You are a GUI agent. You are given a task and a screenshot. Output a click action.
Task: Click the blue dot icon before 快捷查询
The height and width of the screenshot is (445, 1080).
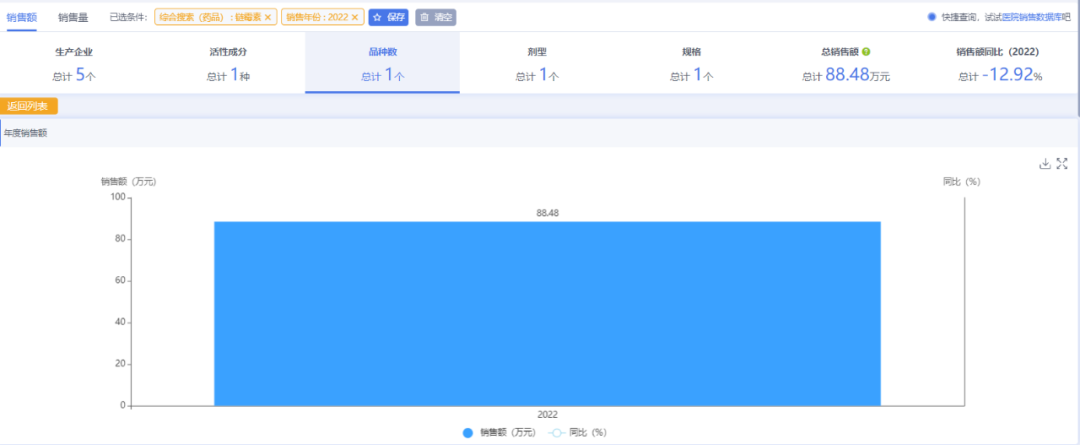pyautogui.click(x=932, y=17)
